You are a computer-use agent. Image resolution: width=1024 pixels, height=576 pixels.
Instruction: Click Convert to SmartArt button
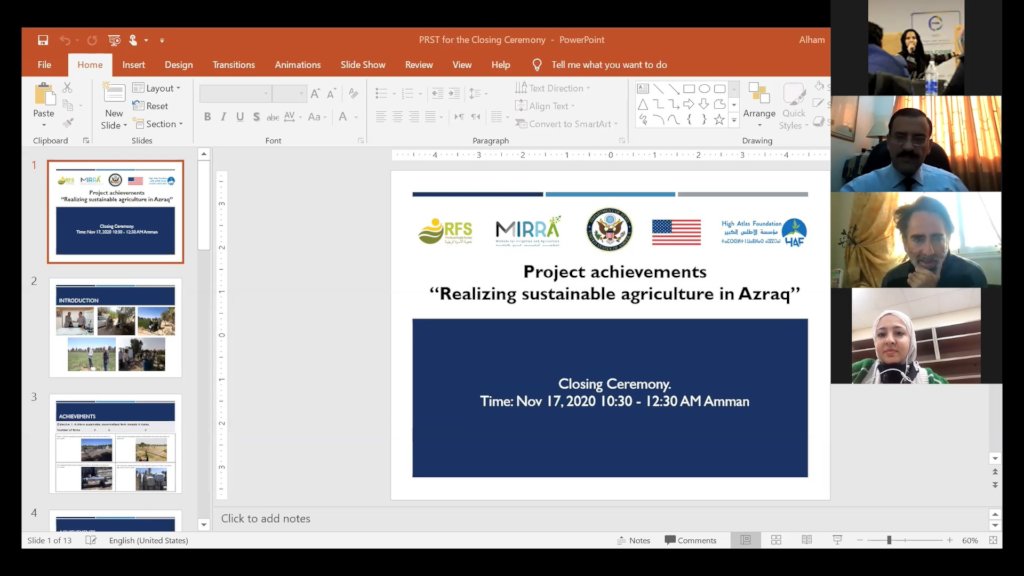[x=566, y=123]
